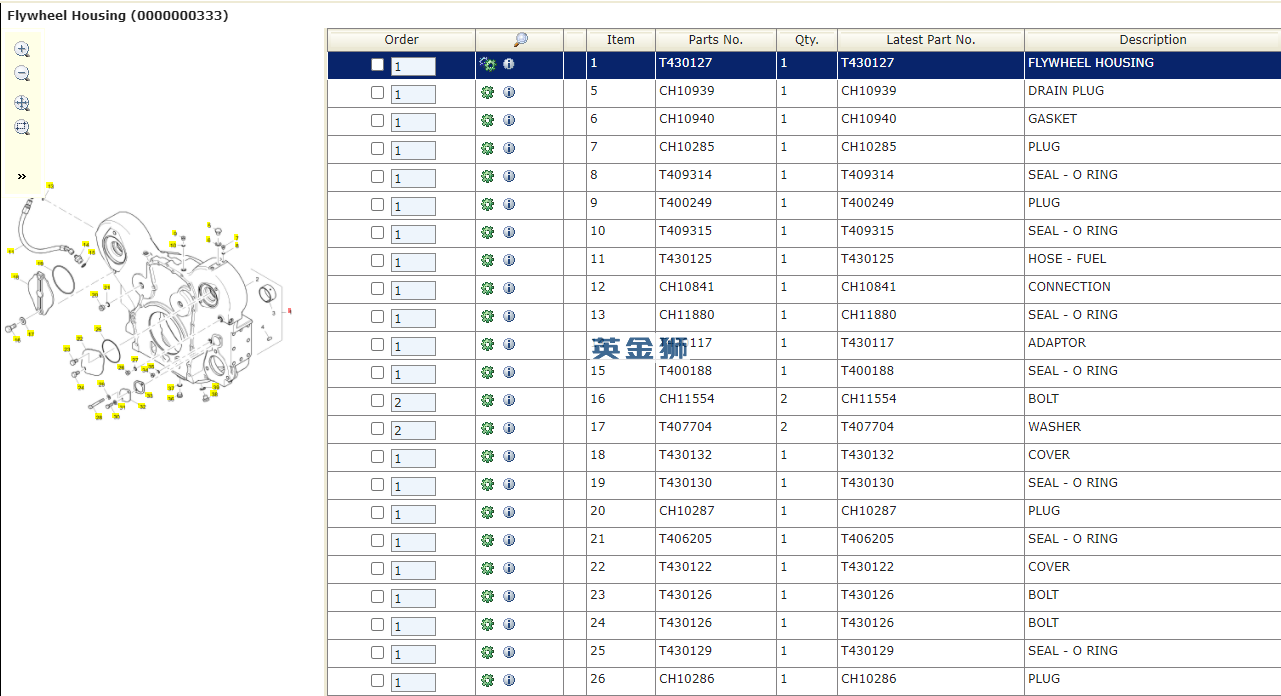Open info icon for part T430122 COVER
1281x696 pixels.
pos(509,568)
